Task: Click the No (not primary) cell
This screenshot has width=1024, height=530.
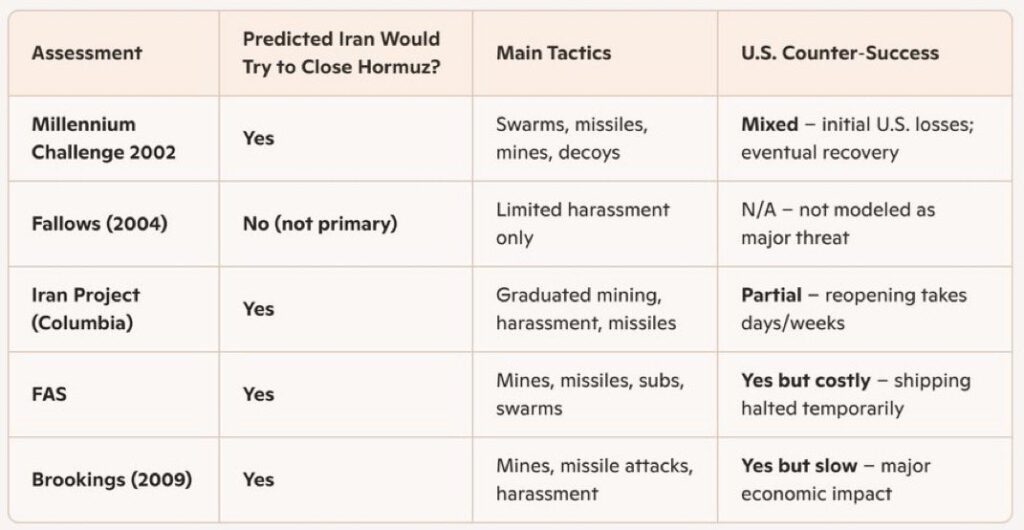Action: (x=320, y=223)
